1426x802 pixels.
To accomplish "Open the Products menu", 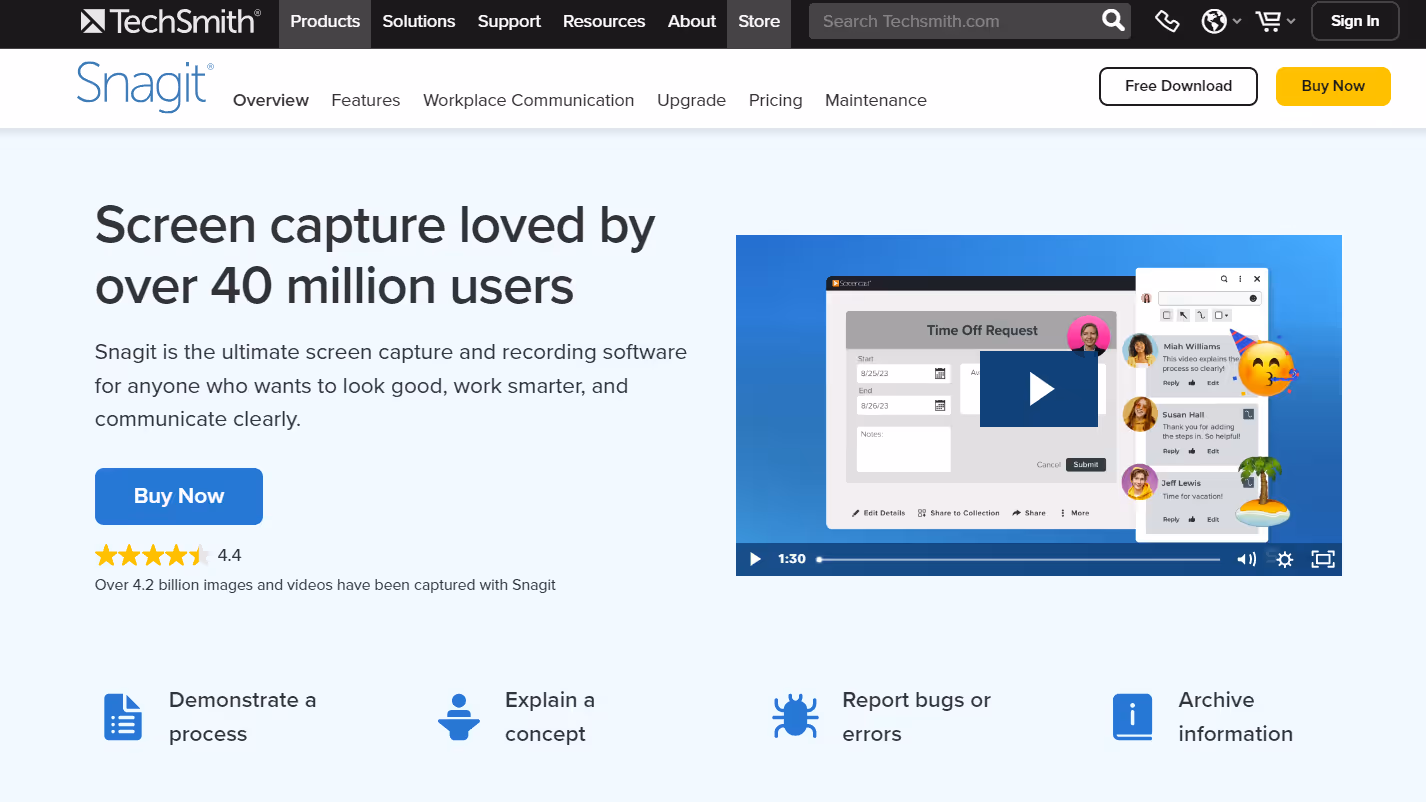I will coord(325,24).
